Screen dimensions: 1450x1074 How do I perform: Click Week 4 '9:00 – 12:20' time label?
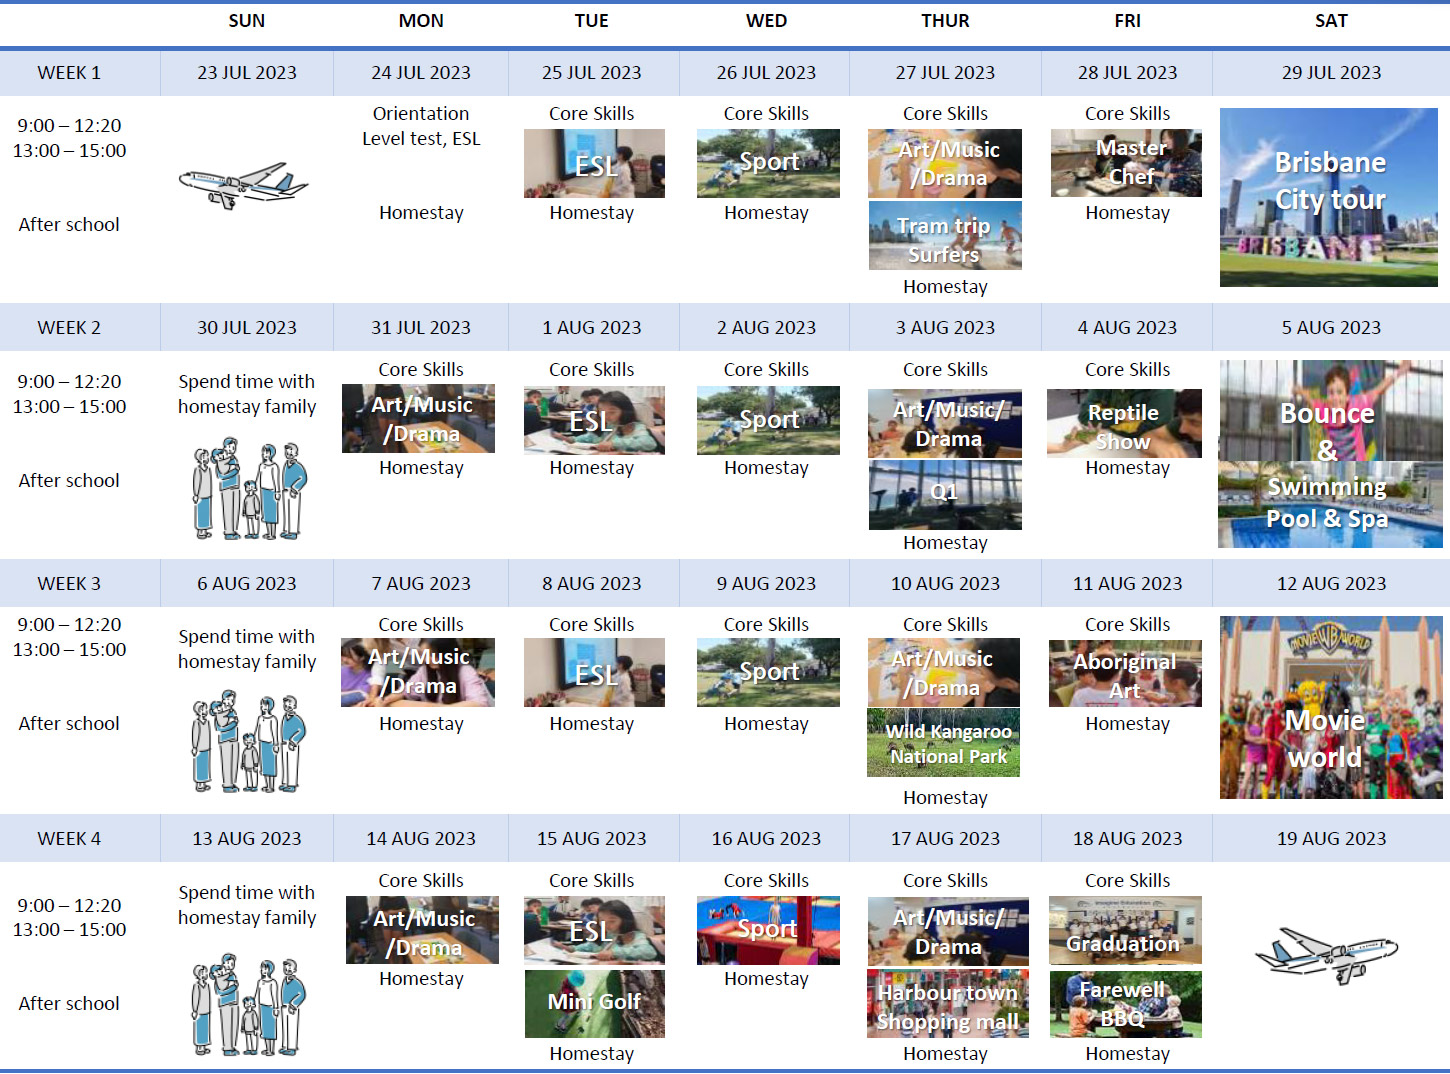click(69, 906)
